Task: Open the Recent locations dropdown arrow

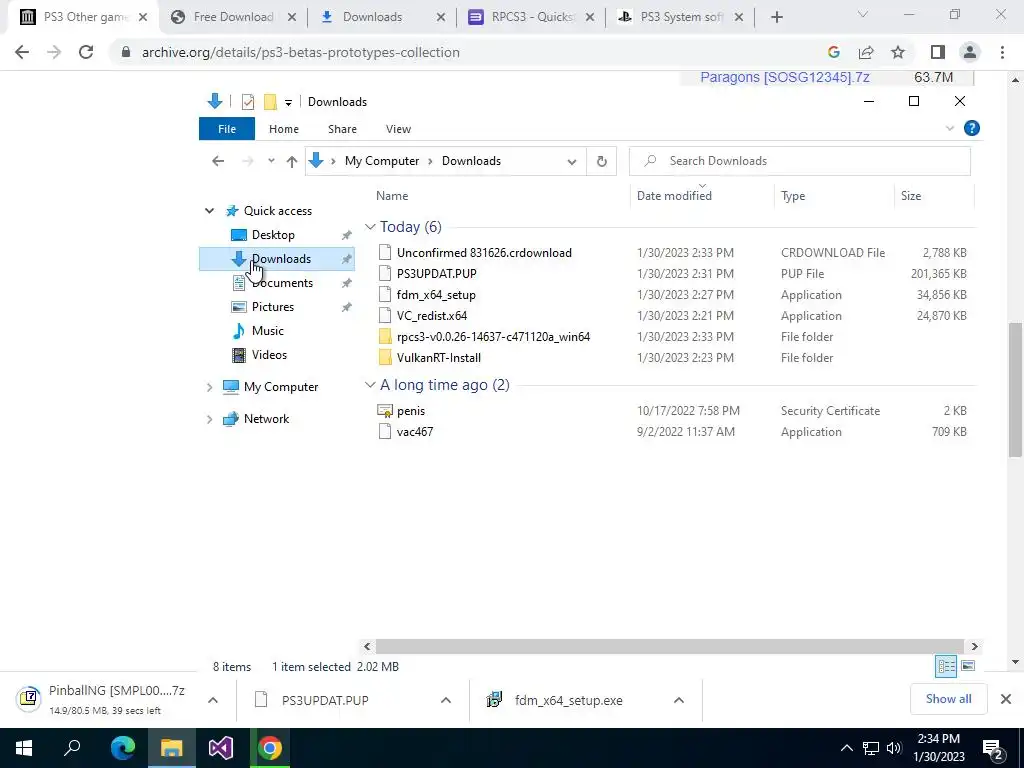Action: (271, 161)
